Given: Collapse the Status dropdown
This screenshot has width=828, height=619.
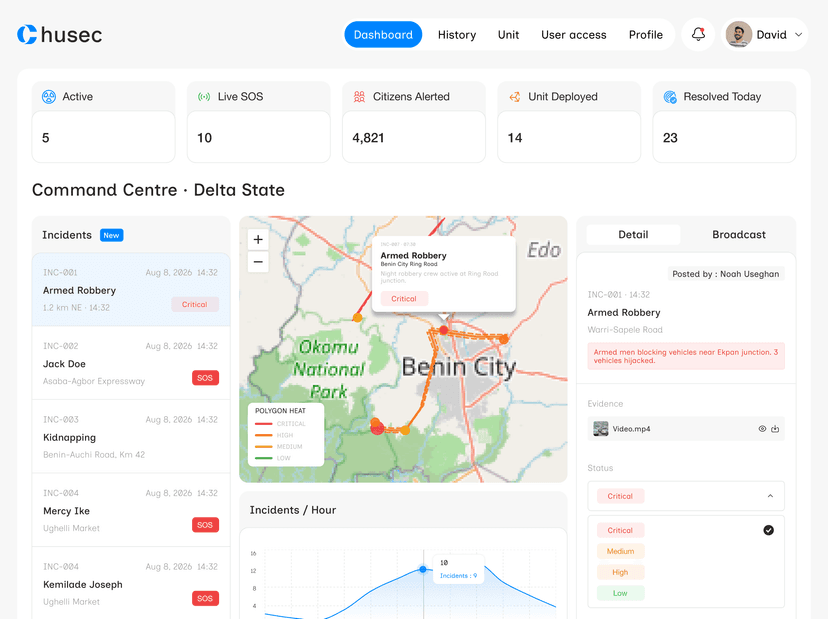Looking at the screenshot, I should coord(770,496).
